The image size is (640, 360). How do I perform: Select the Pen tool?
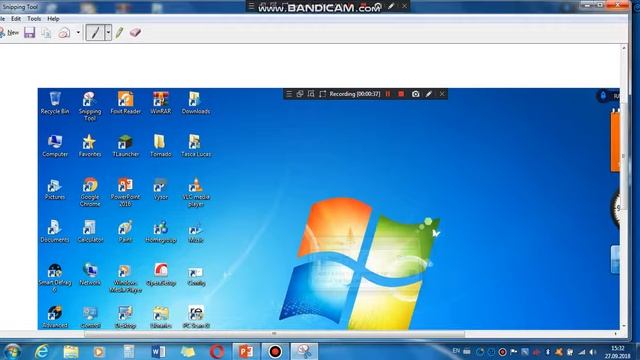[95, 33]
